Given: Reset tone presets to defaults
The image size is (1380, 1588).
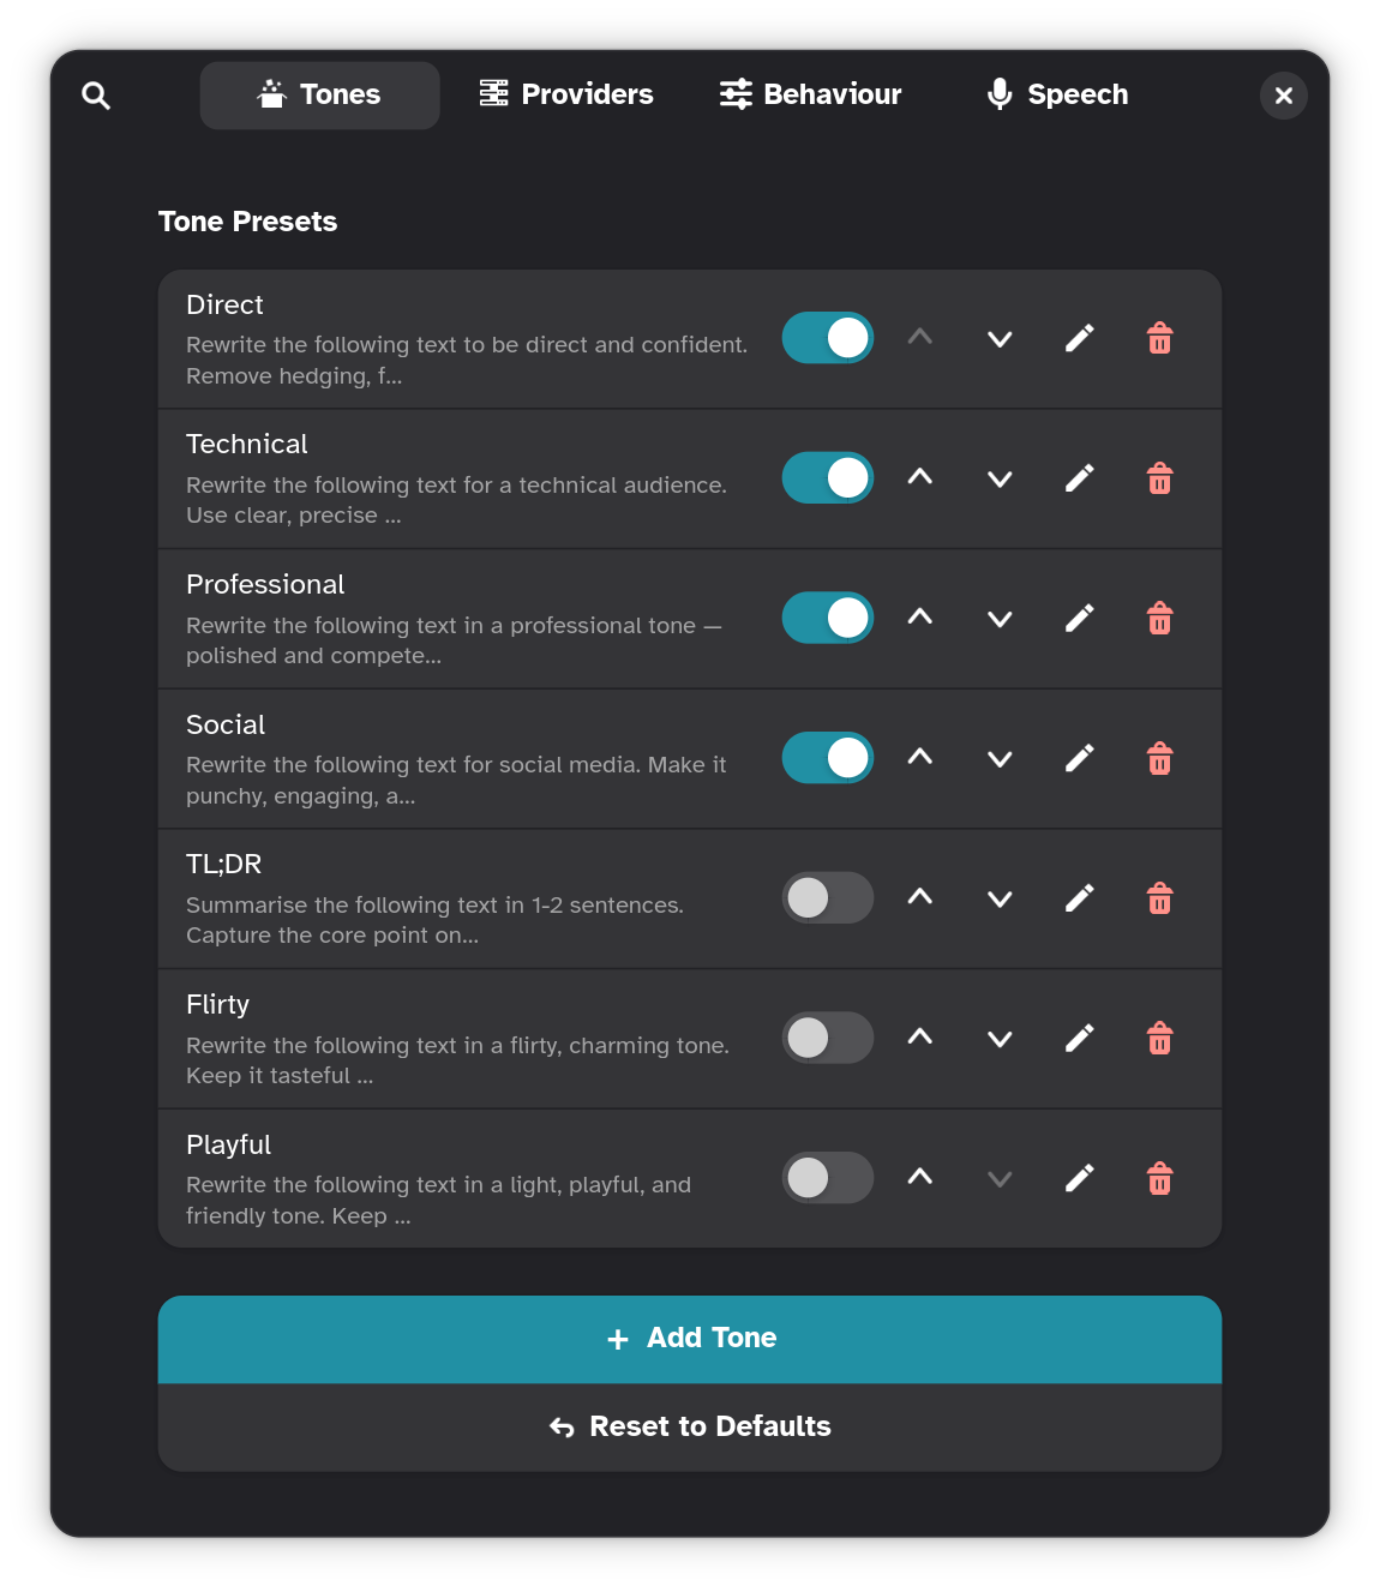Looking at the screenshot, I should [689, 1426].
